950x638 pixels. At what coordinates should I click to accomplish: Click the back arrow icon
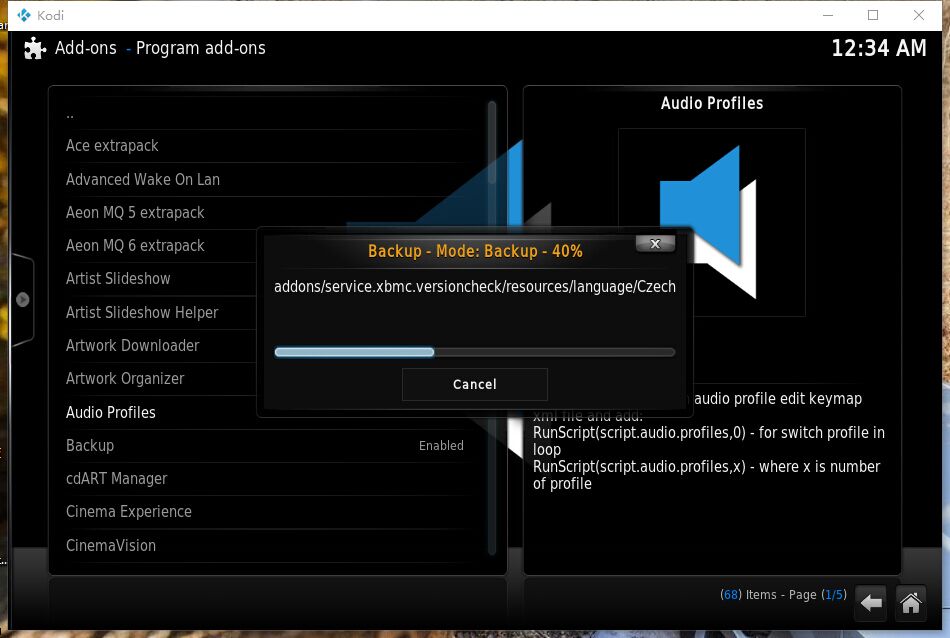[871, 603]
